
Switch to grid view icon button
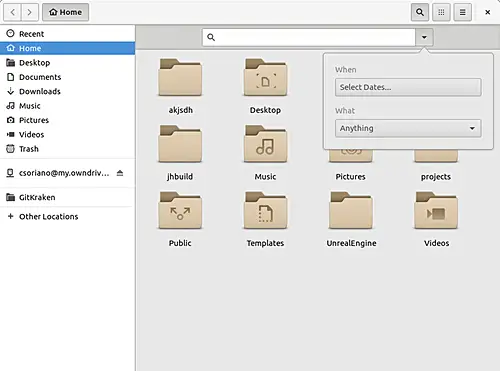point(441,12)
